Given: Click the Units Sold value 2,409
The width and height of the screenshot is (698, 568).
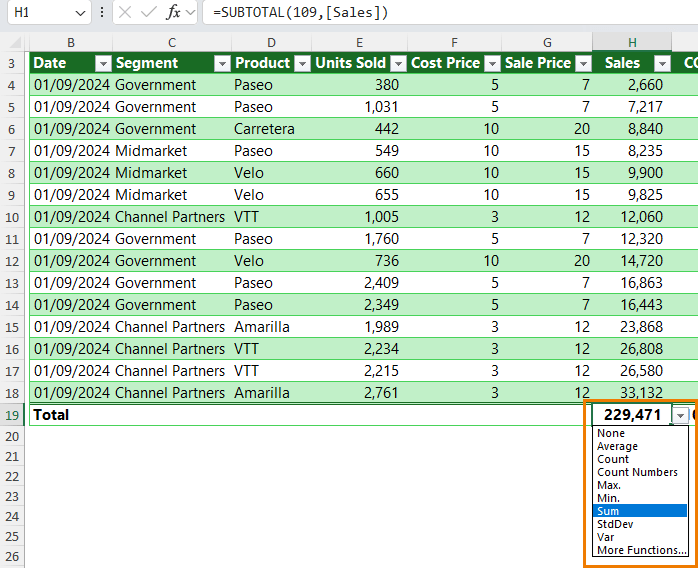Looking at the screenshot, I should 359,283.
